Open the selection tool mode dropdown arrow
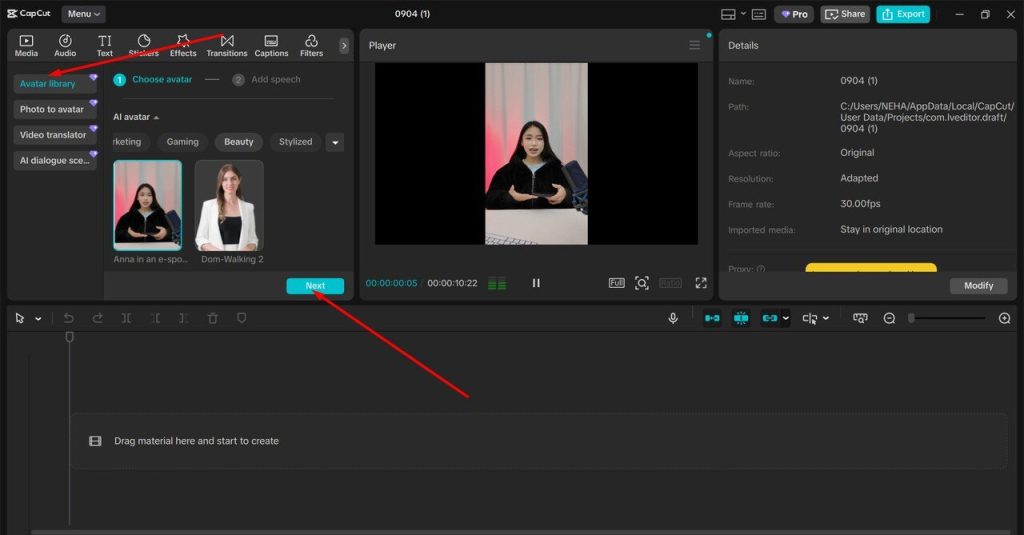Viewport: 1024px width, 535px height. pyautogui.click(x=38, y=319)
